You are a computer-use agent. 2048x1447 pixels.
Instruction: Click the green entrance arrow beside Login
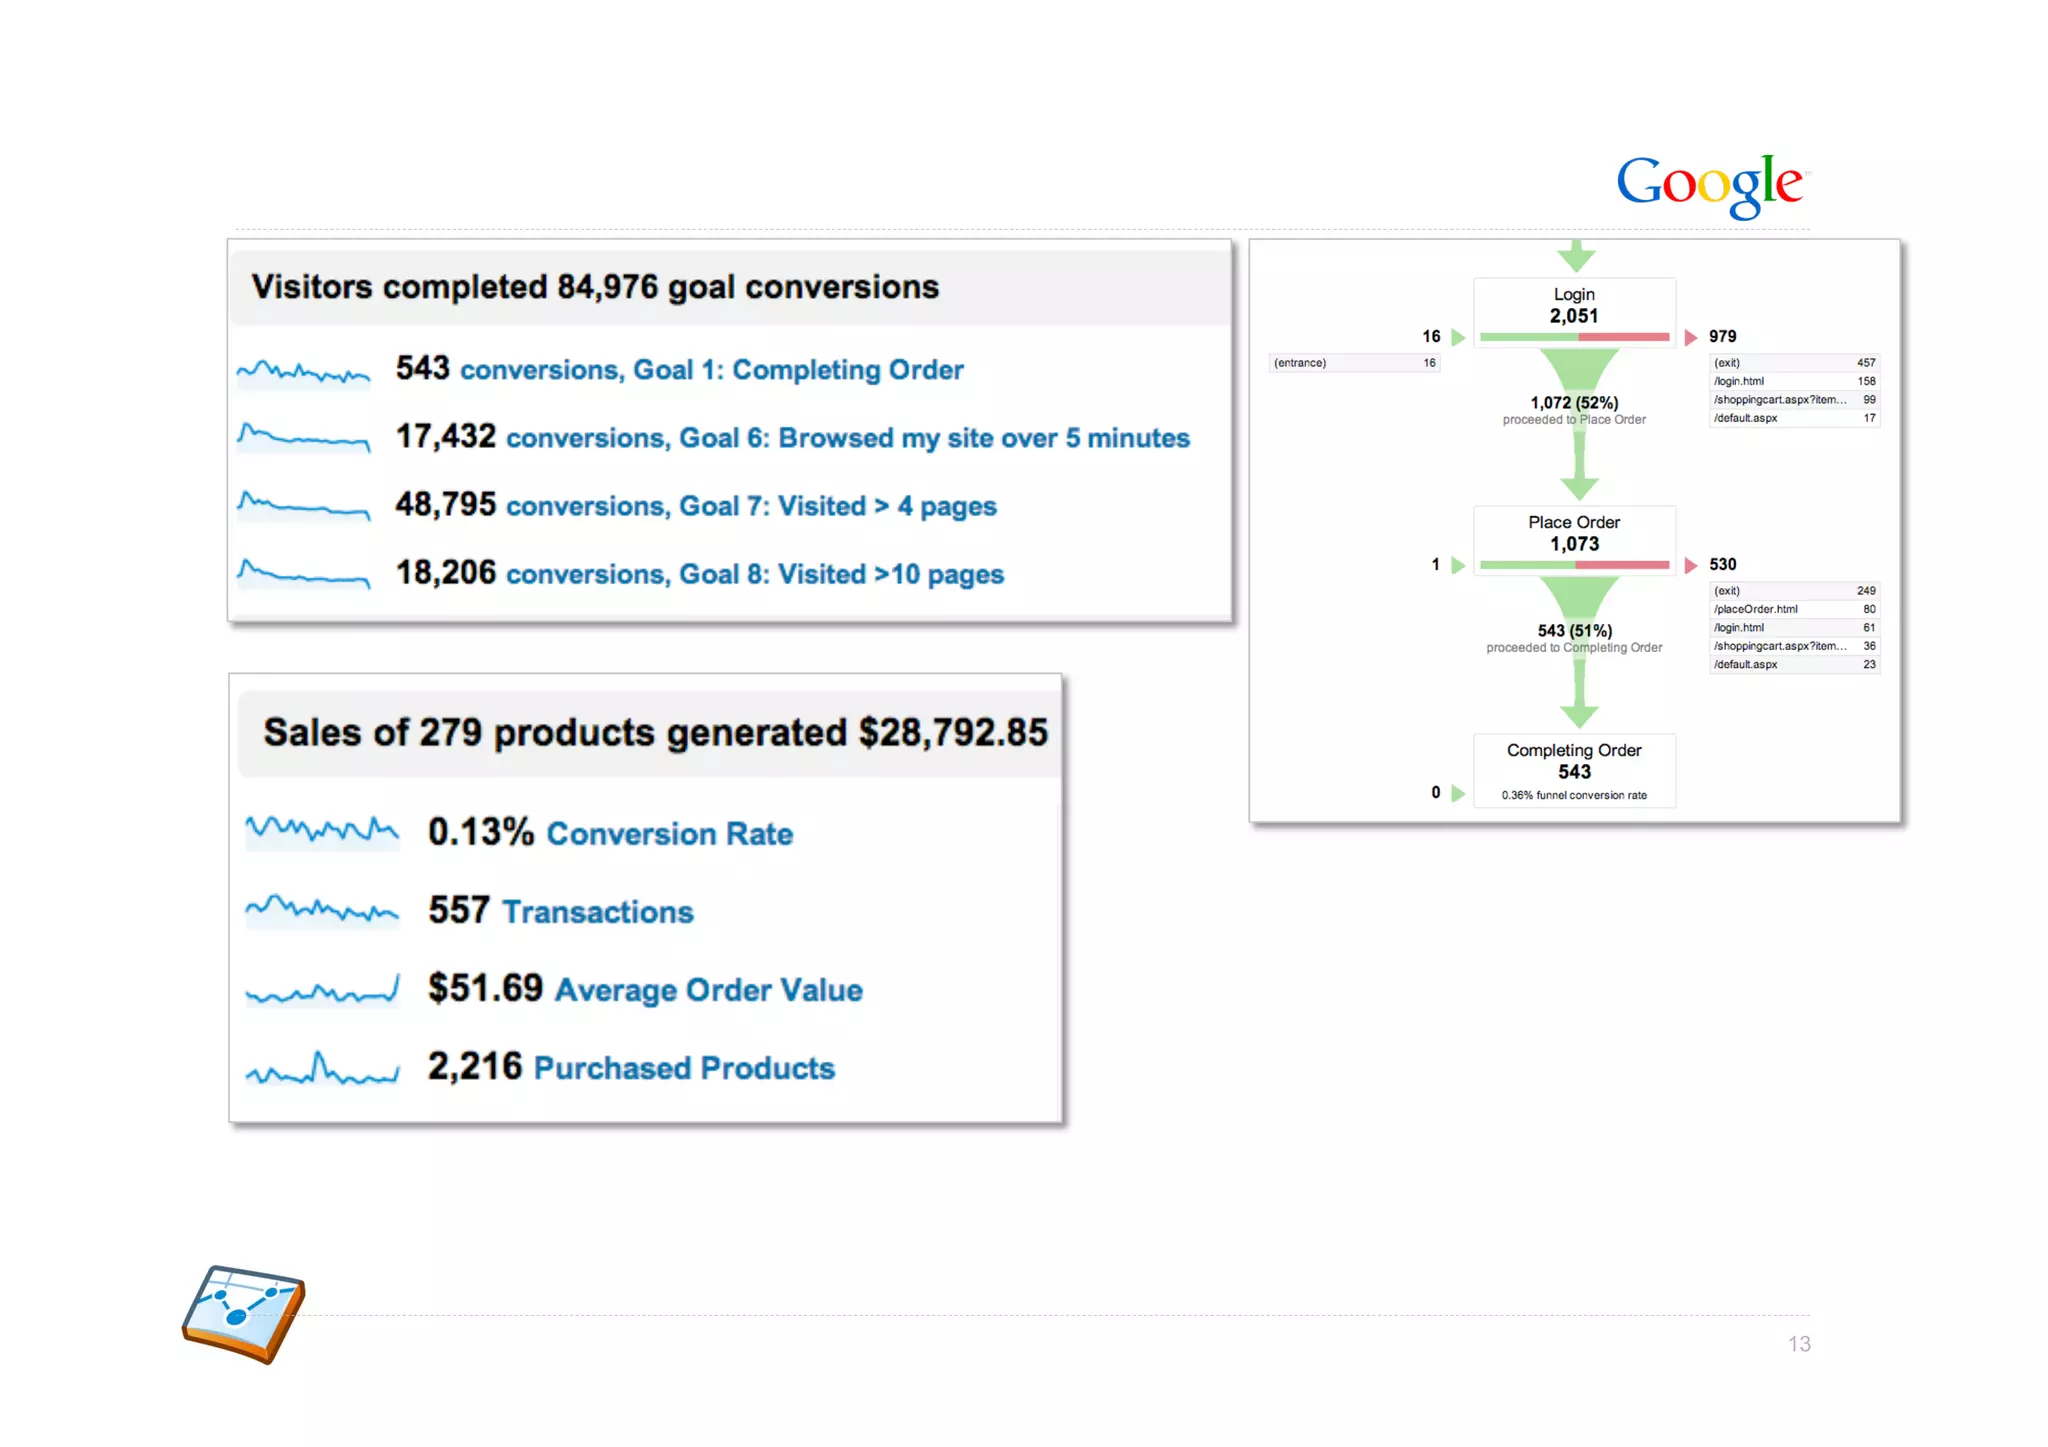(x=1458, y=338)
